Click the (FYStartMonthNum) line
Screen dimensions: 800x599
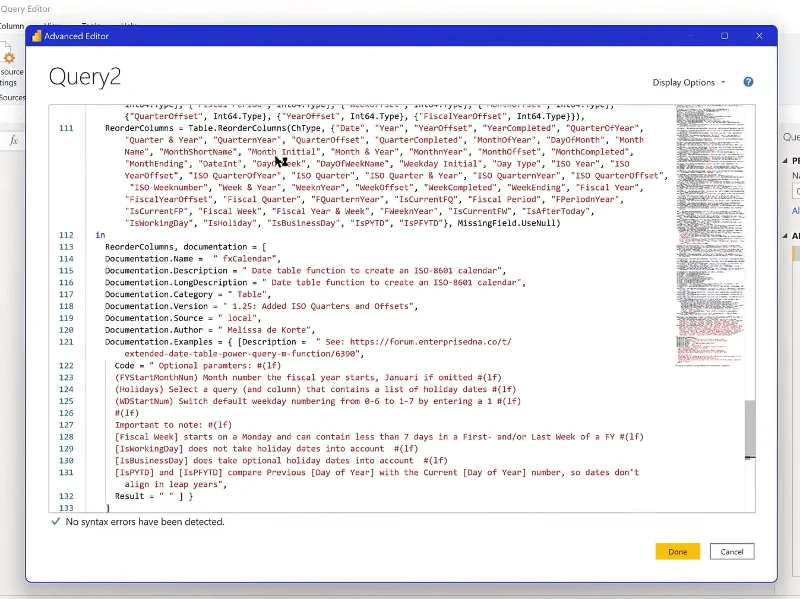(x=308, y=378)
